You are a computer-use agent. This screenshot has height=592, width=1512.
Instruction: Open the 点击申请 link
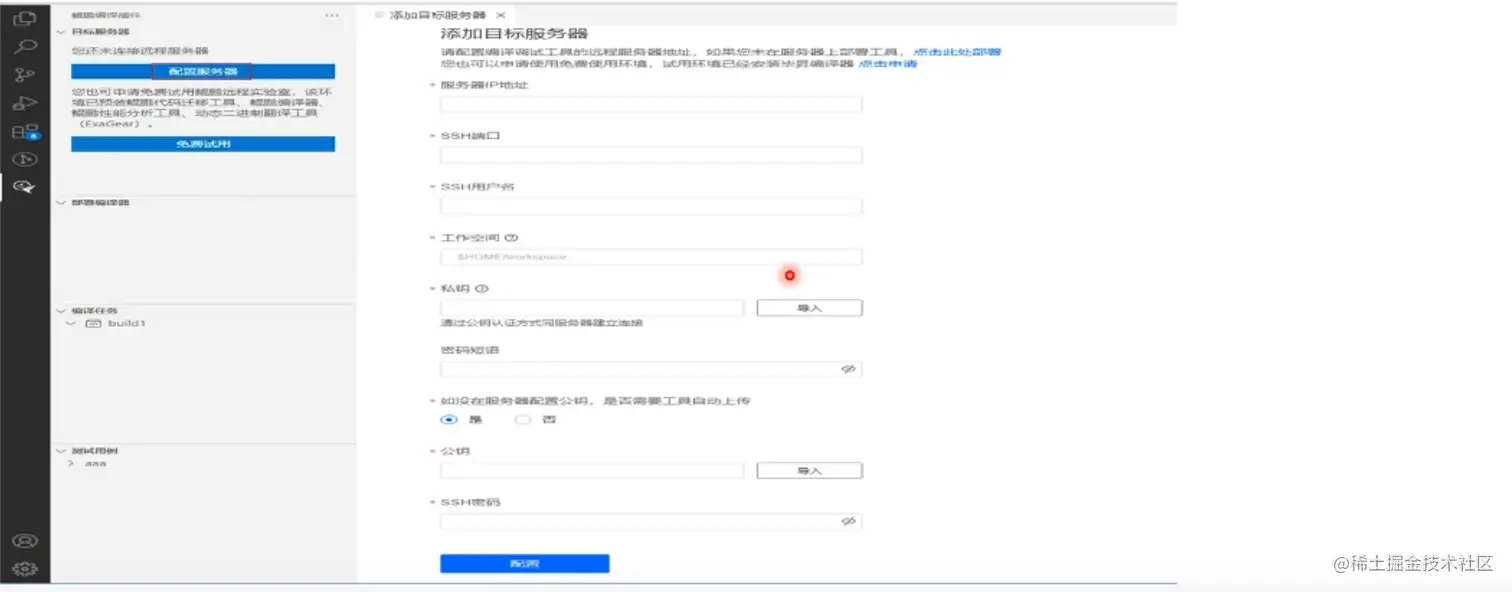[888, 64]
